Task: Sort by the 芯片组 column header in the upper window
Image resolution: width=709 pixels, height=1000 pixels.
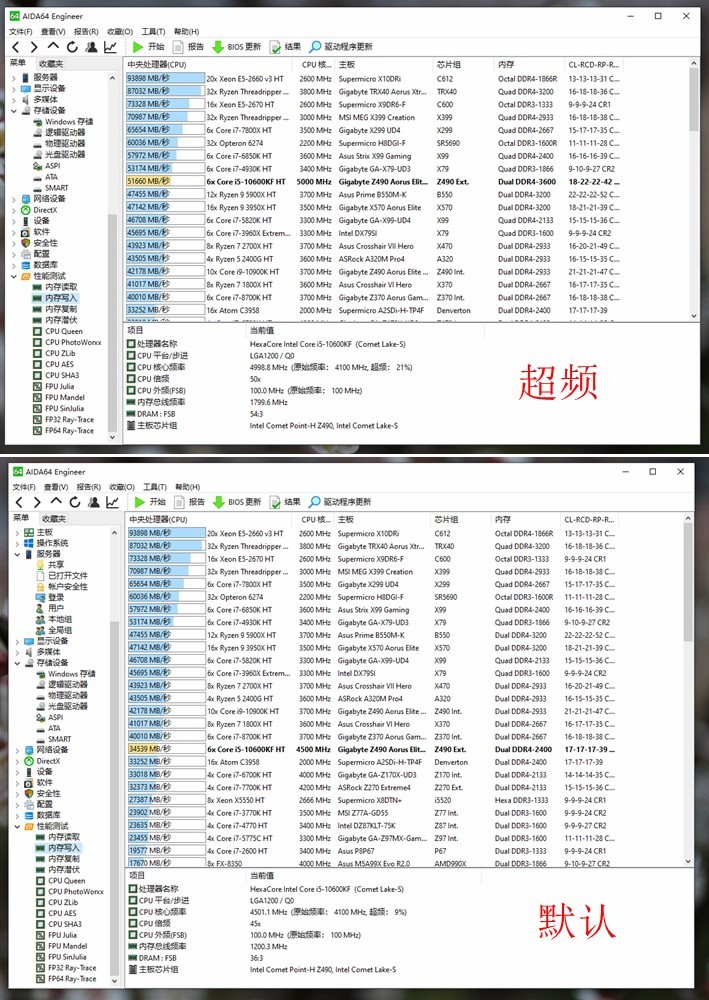Action: (x=463, y=64)
